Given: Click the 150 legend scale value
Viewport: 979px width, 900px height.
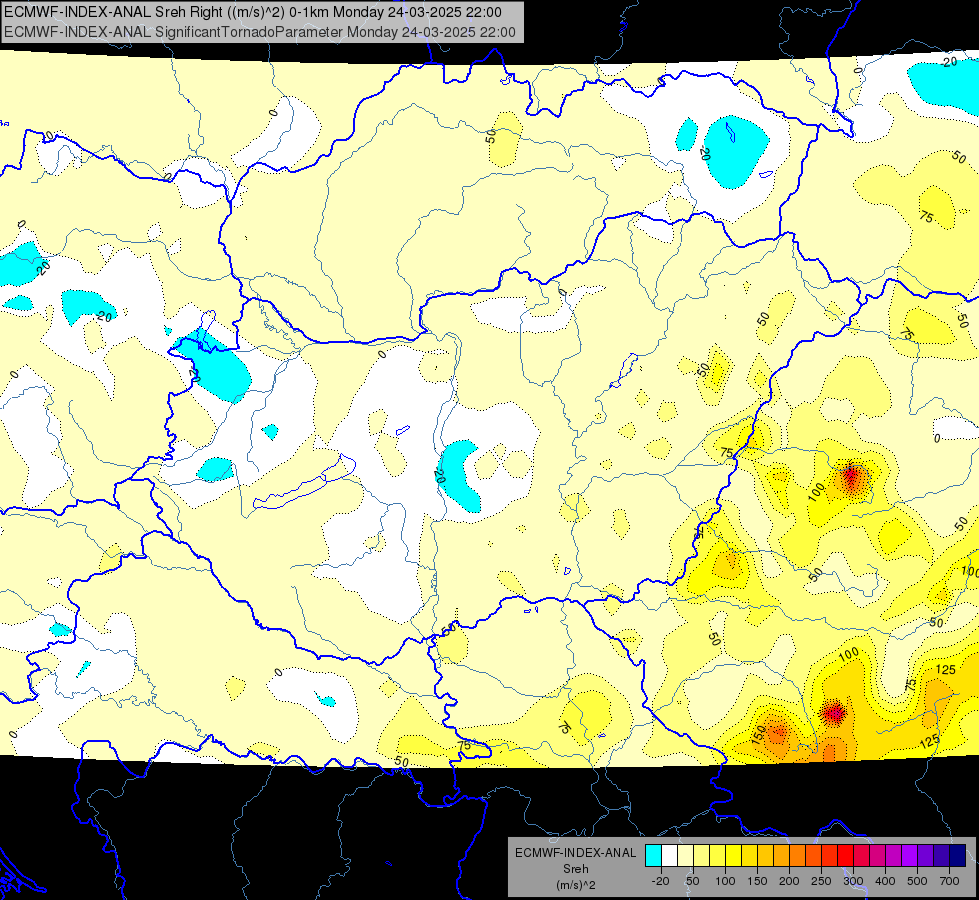Looking at the screenshot, I should [x=757, y=881].
